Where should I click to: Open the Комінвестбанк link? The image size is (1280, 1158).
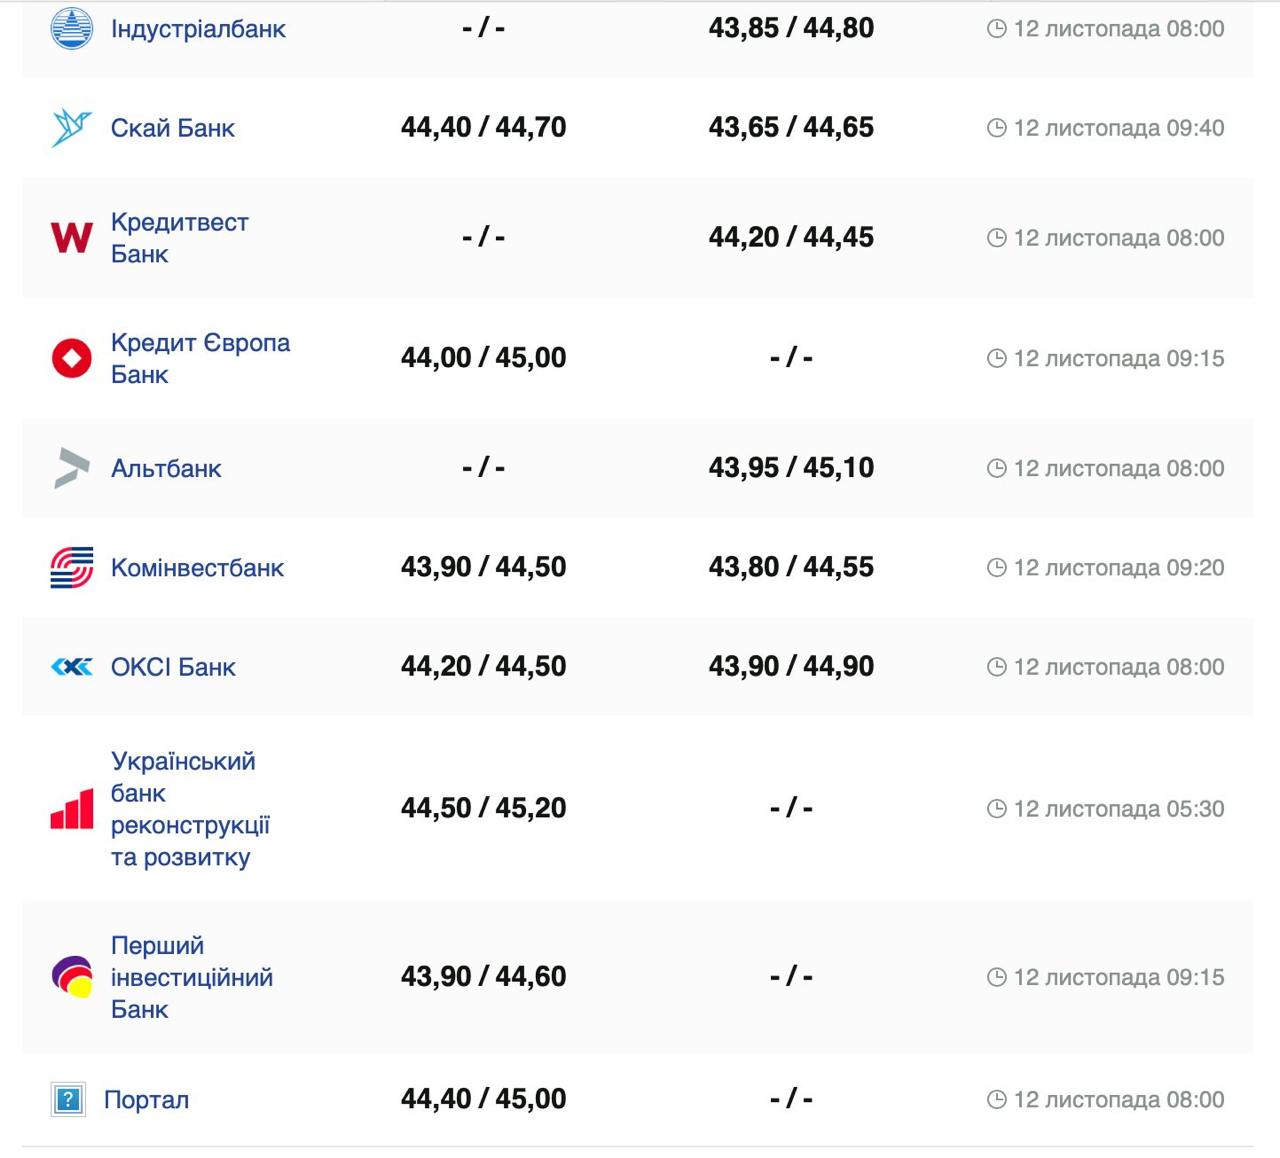197,568
